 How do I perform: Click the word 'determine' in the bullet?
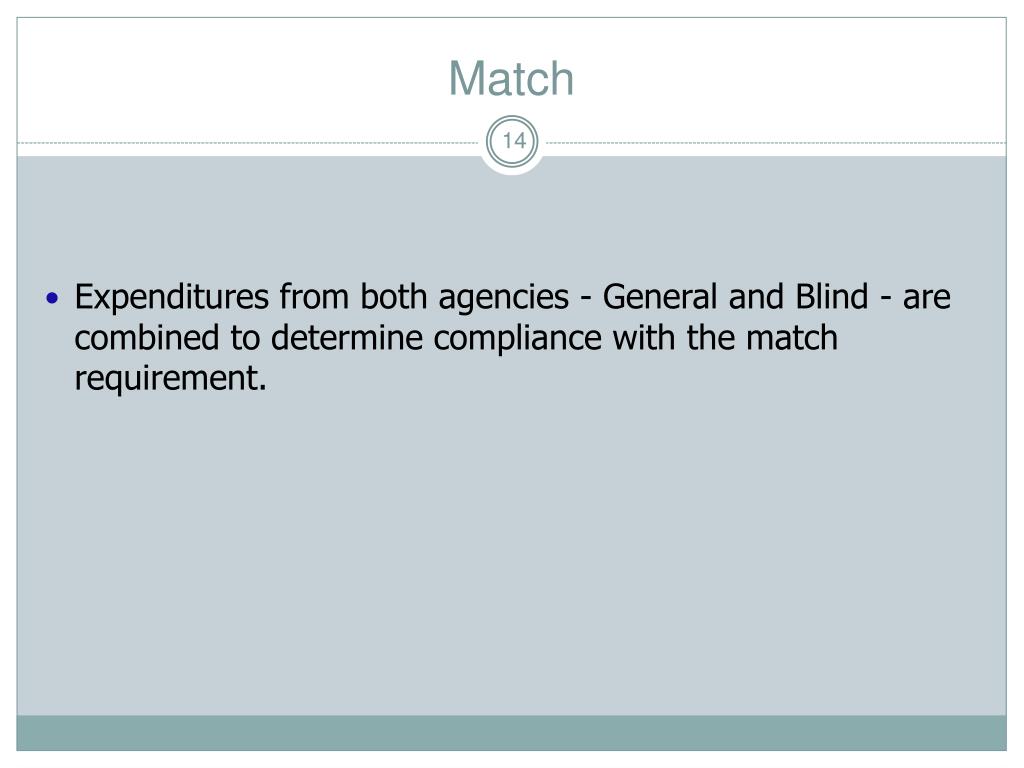click(347, 338)
